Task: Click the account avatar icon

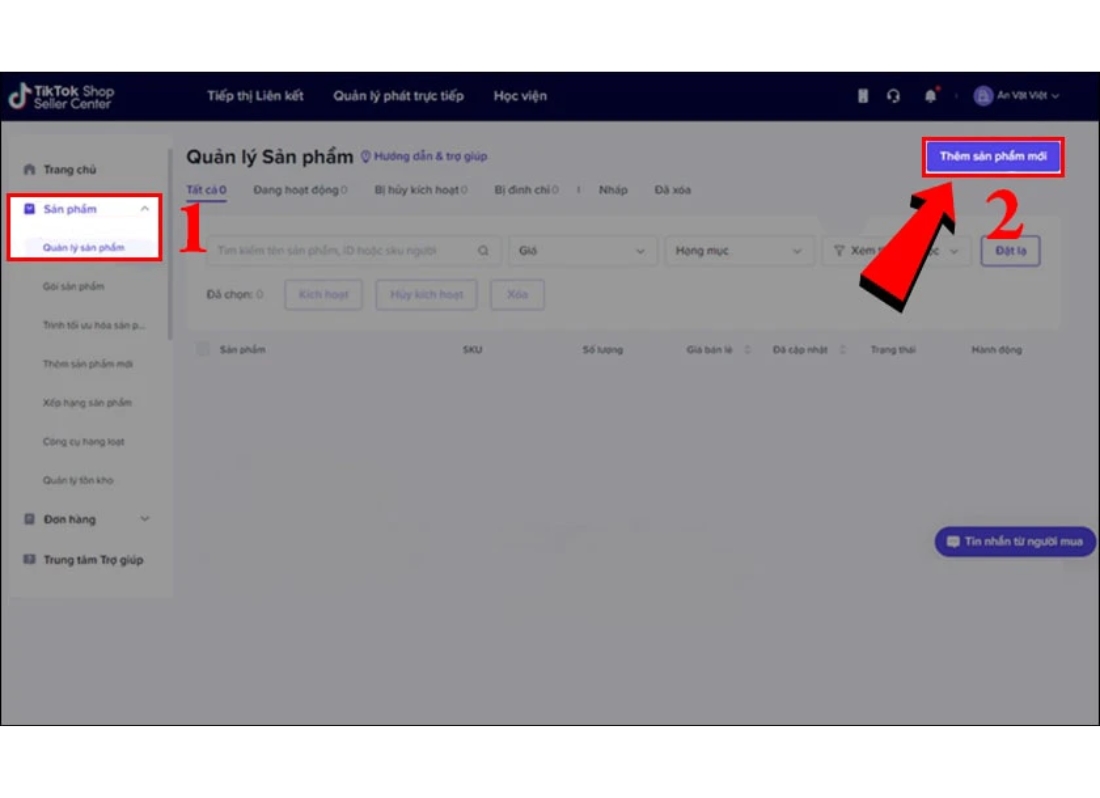Action: (982, 96)
